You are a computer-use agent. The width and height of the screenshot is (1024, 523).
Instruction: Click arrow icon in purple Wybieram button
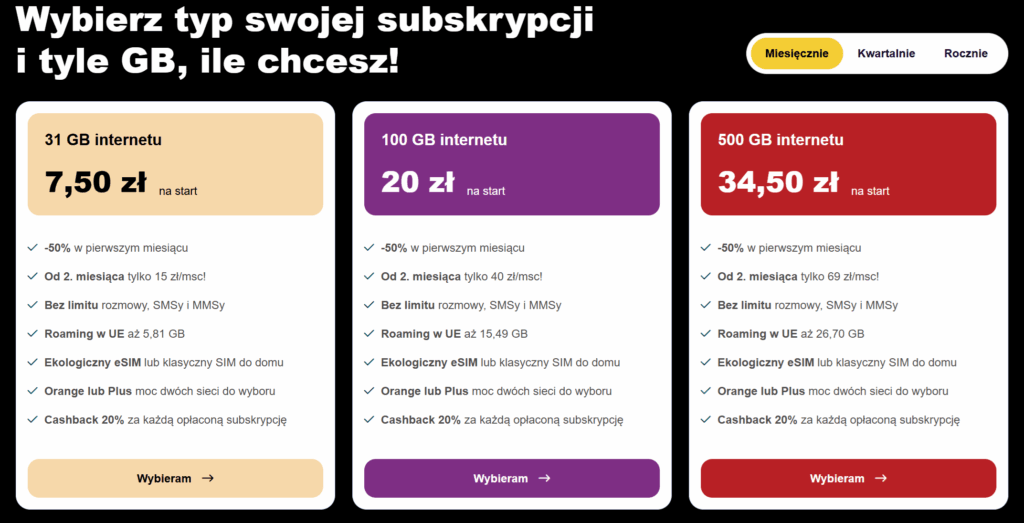point(545,478)
